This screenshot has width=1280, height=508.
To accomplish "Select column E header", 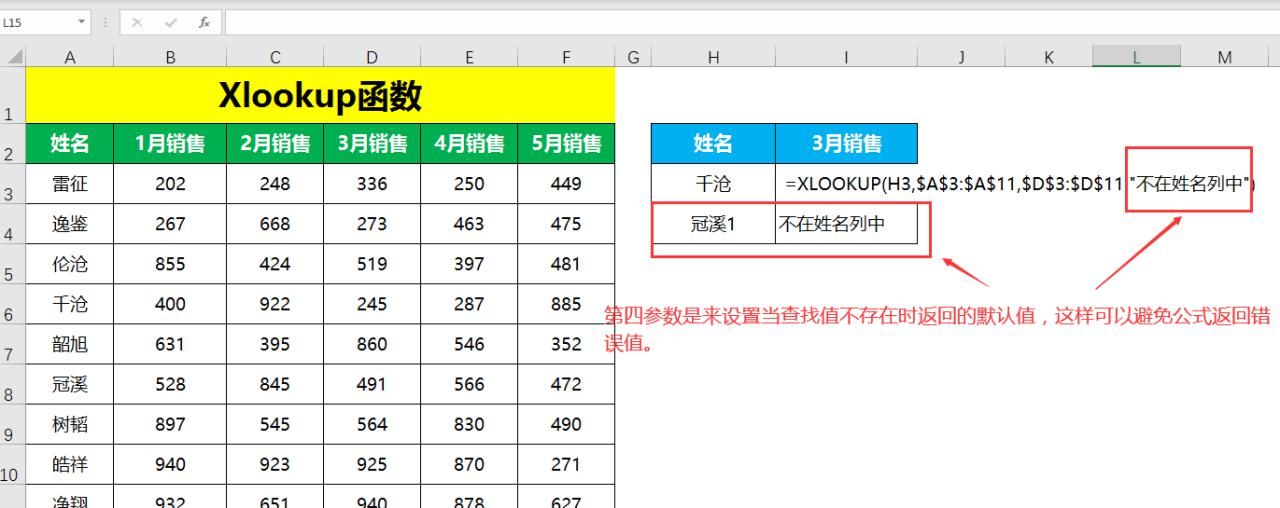I will coord(469,58).
